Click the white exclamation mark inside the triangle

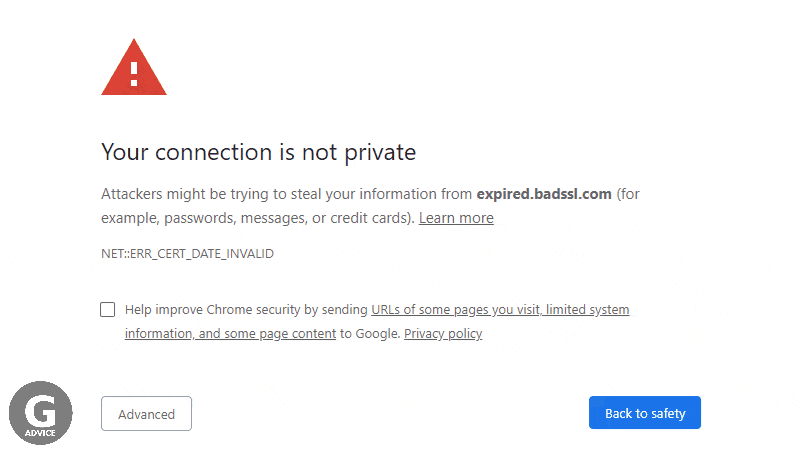[134, 73]
